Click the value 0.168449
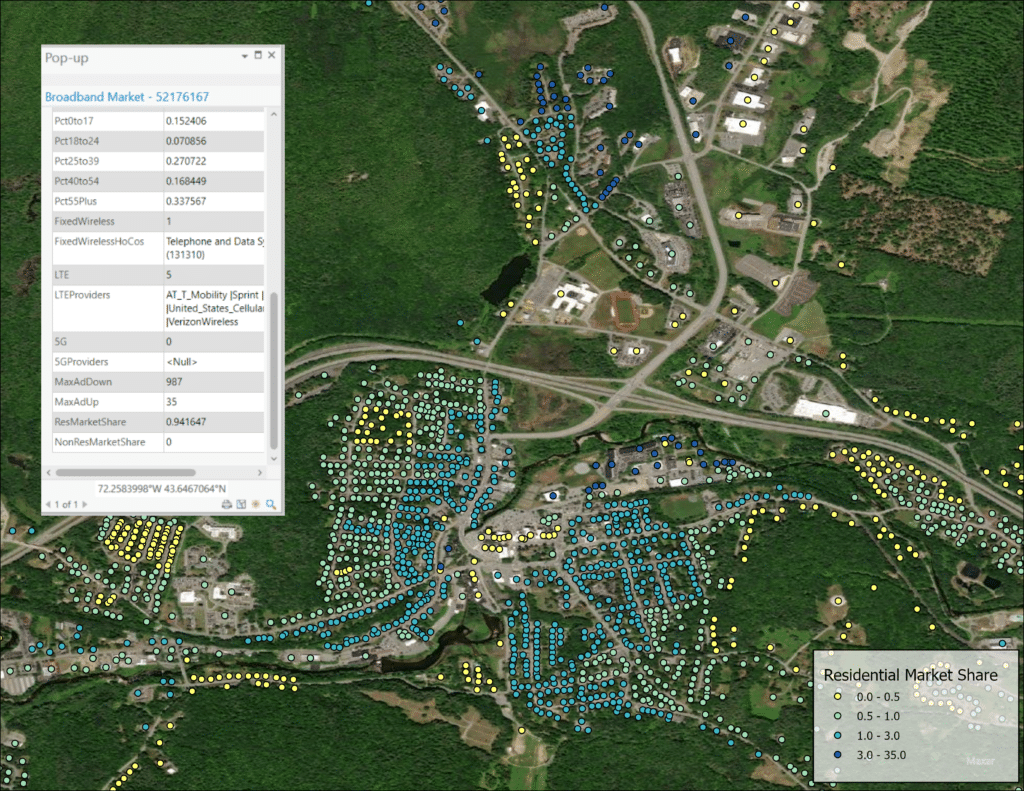This screenshot has width=1024, height=791. point(186,181)
